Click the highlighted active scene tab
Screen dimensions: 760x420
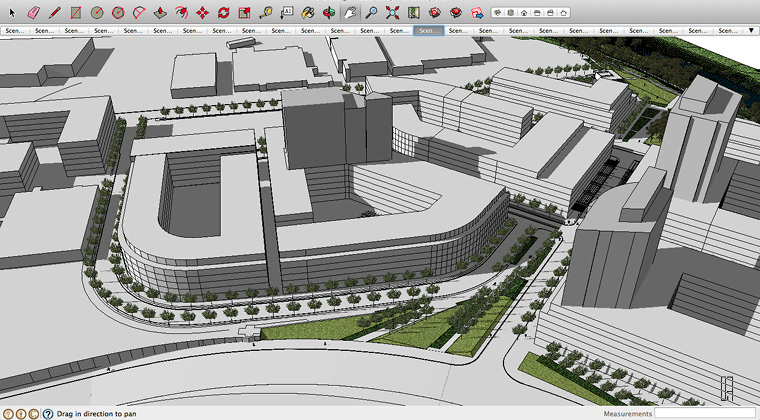click(428, 31)
